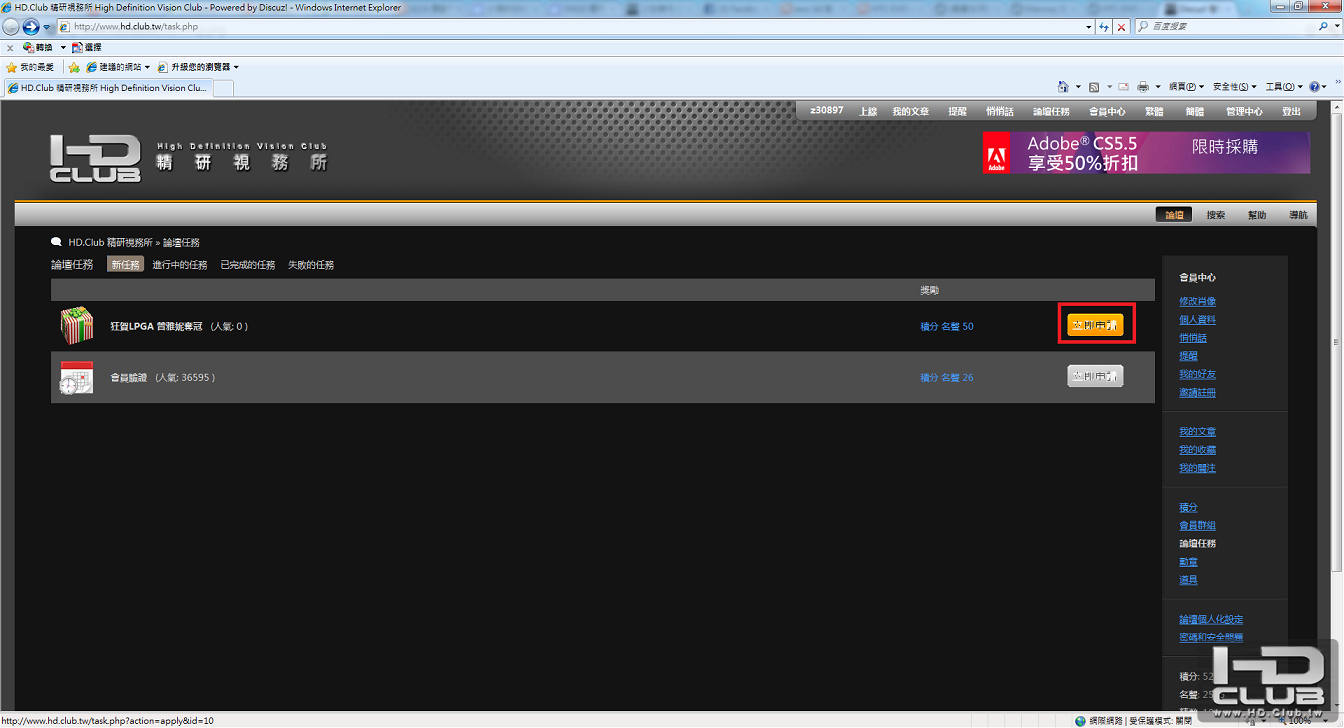Viewport: 1344px width, 728px height.
Task: Open recent pages dropdown beside forward arrow
Action: (45, 27)
